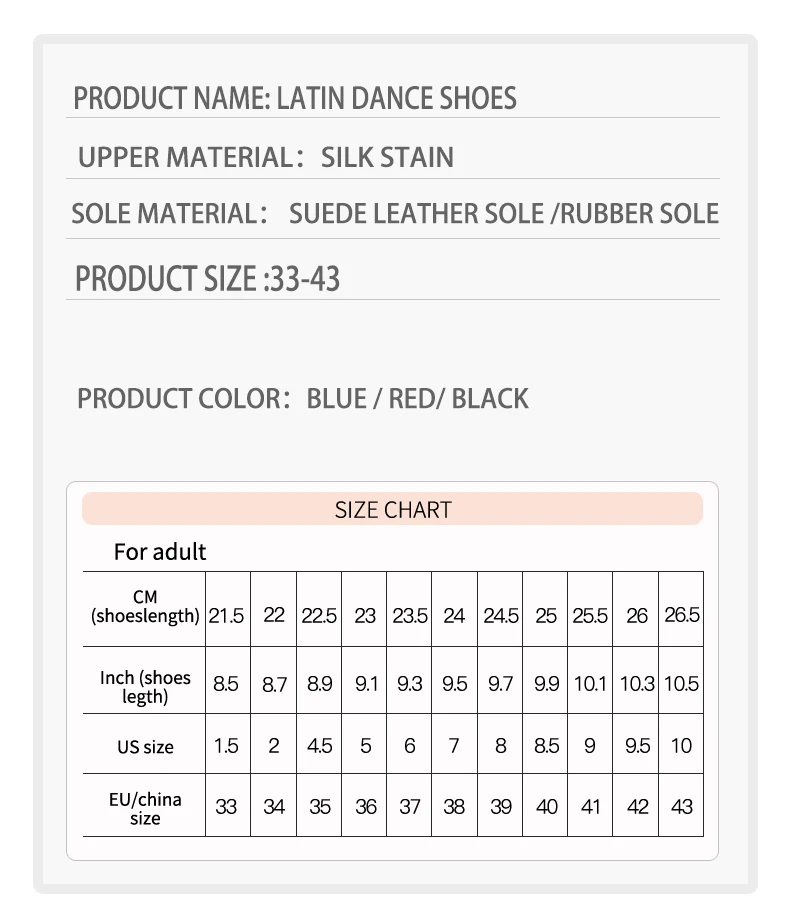This screenshot has width=790, height=910.
Task: Click the PRODUCT COLOR: BLUE / RED / BLACK line
Action: (303, 398)
